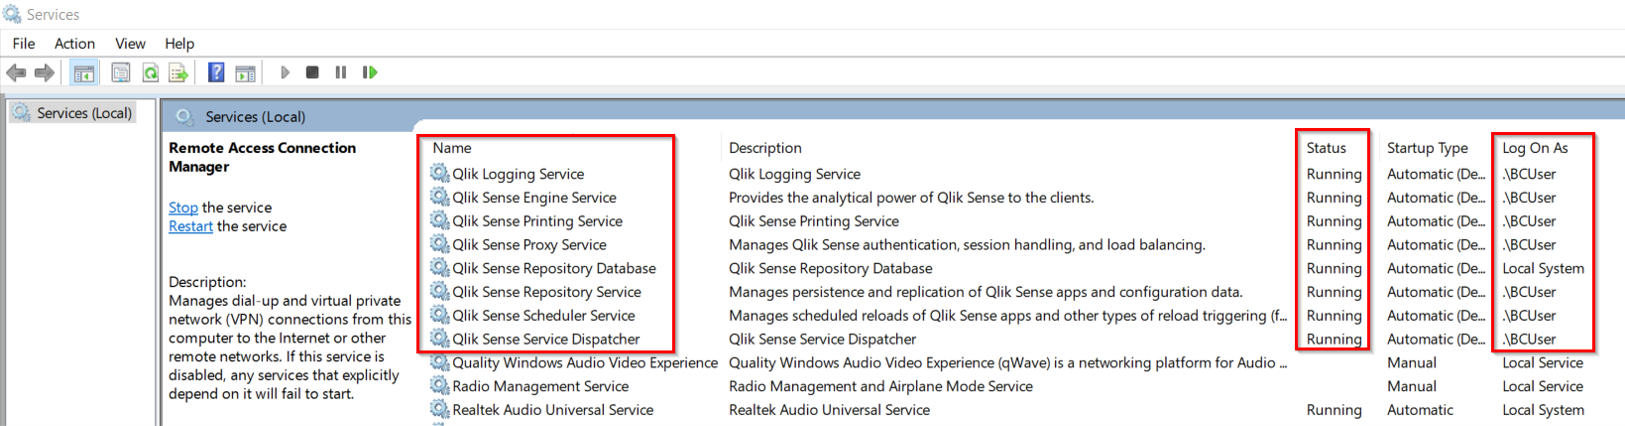Click Running status of Realtek Audio Universal Service
Screen dimensions: 1625x426
pos(1334,410)
